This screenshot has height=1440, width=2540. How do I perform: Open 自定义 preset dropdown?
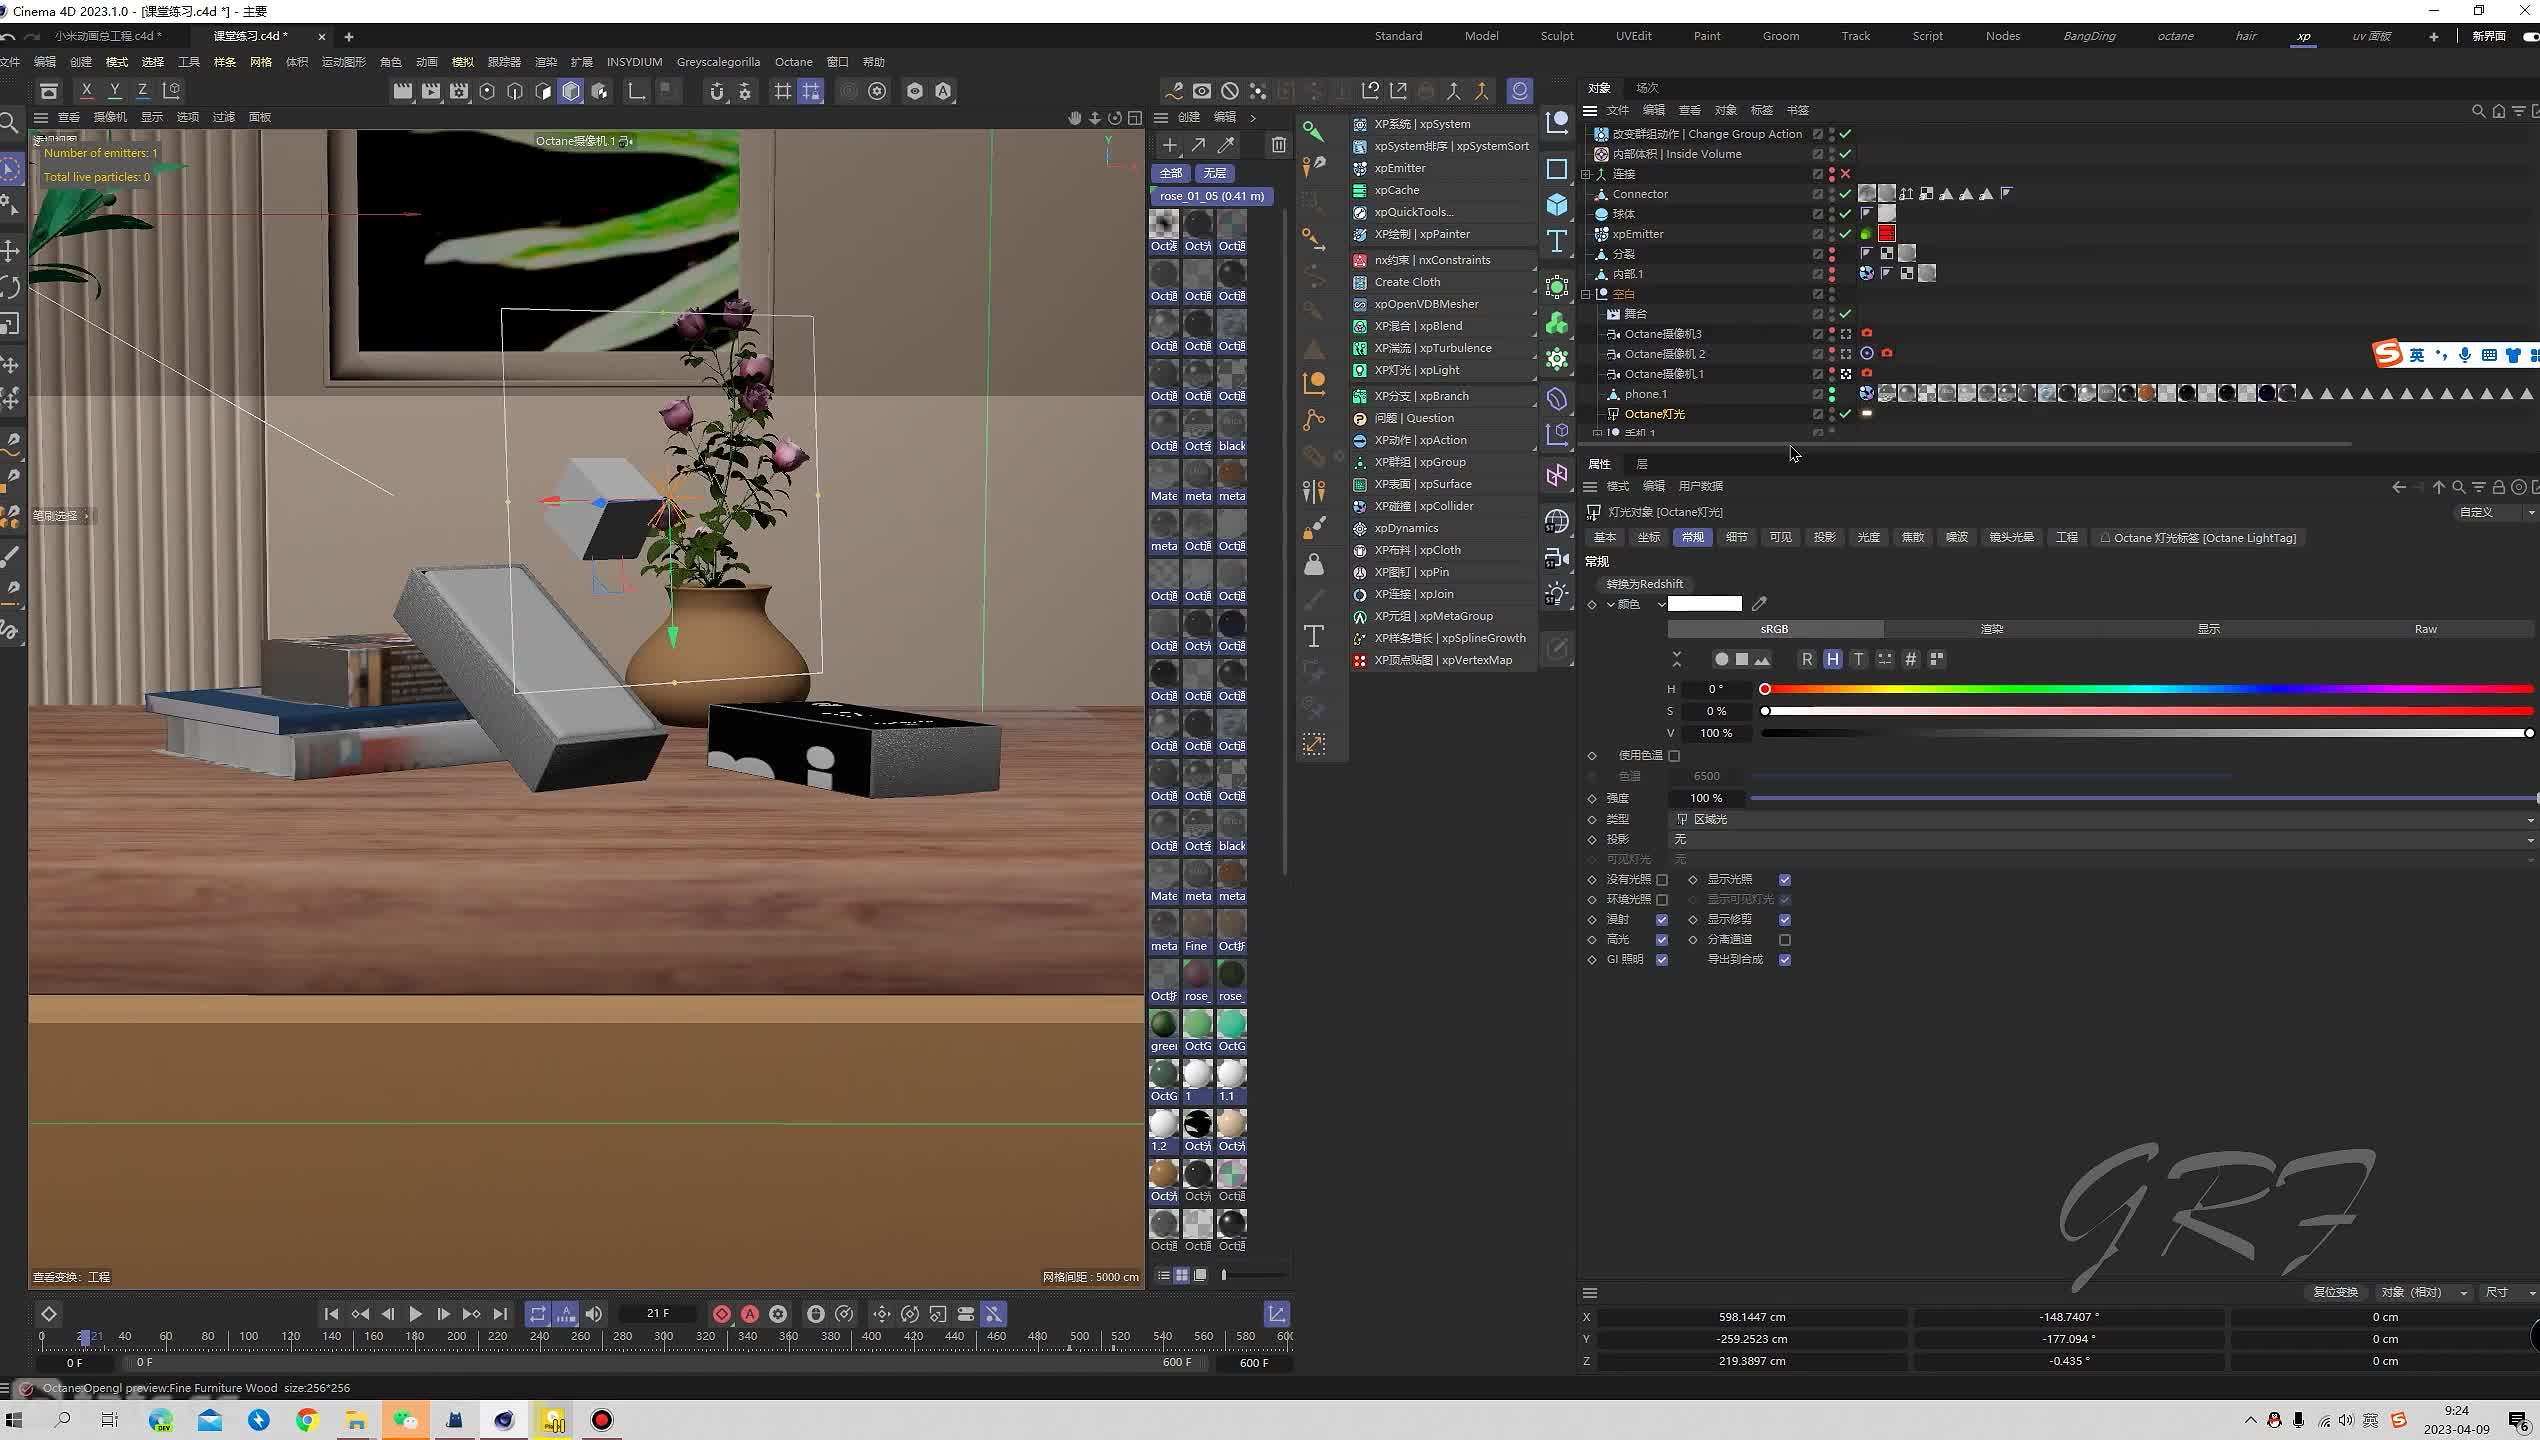click(2496, 512)
